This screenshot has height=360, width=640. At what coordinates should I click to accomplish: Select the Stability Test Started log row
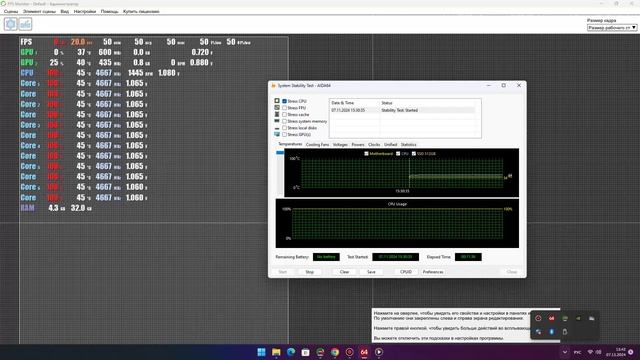403,110
